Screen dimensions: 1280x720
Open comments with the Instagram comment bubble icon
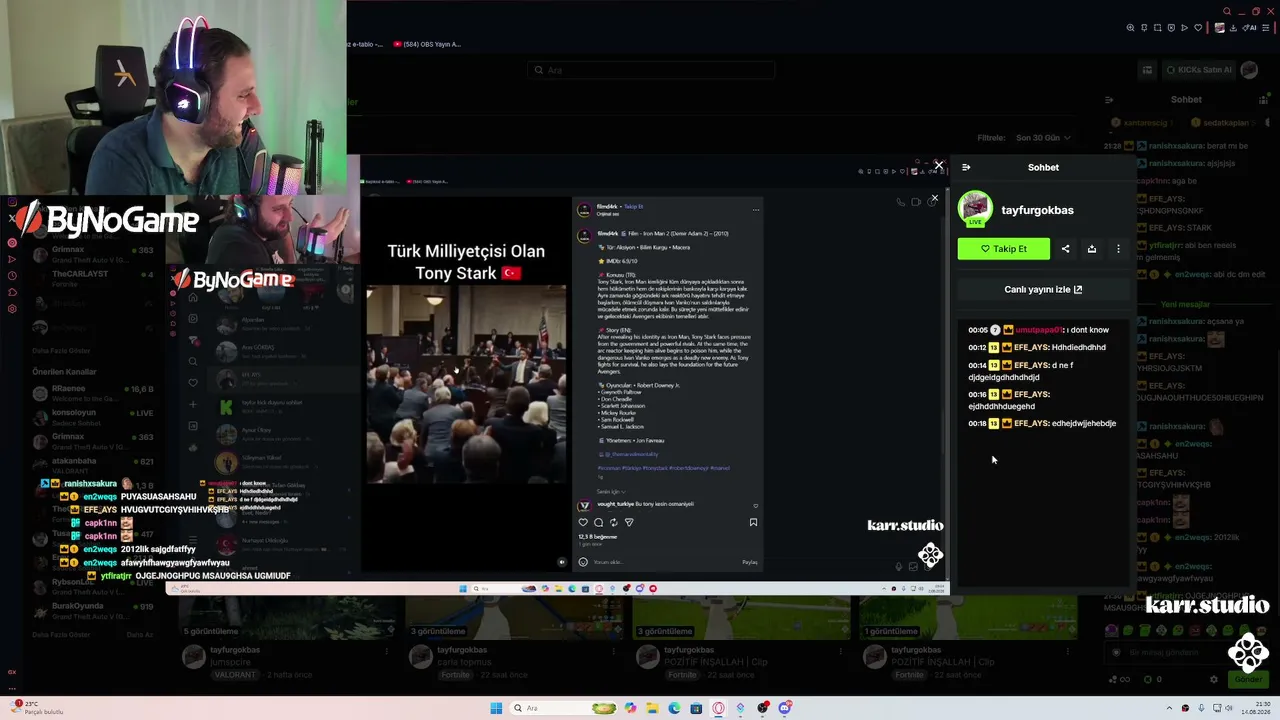pyautogui.click(x=598, y=522)
